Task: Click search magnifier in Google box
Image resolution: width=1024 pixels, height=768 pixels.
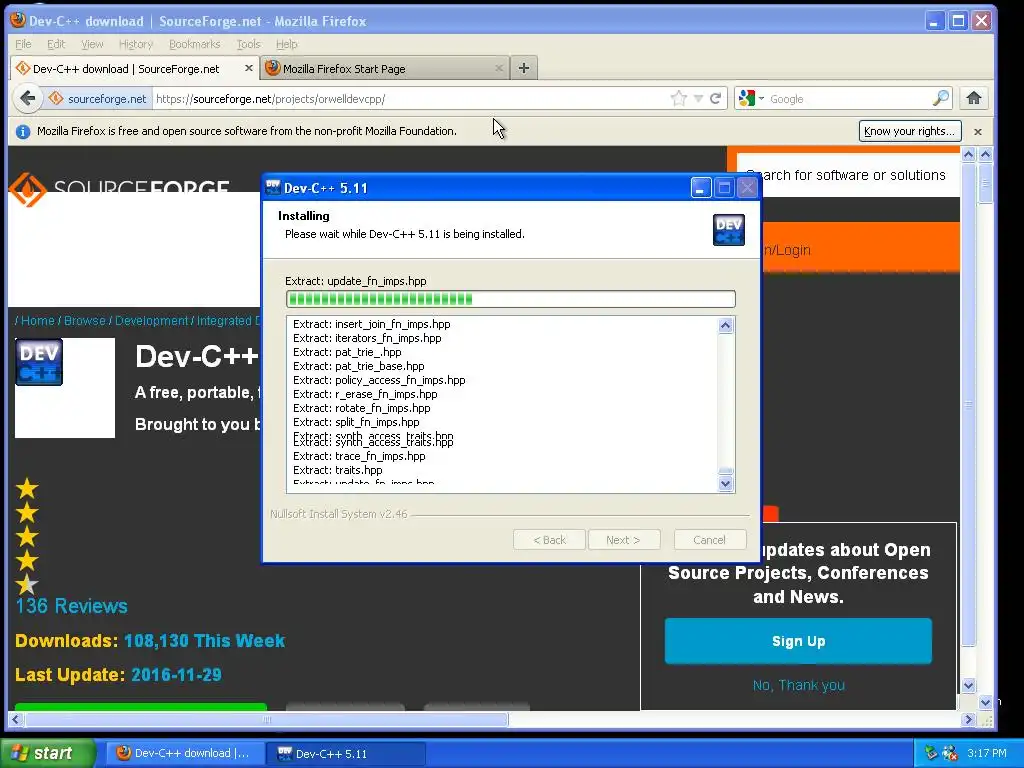Action: pyautogui.click(x=940, y=99)
